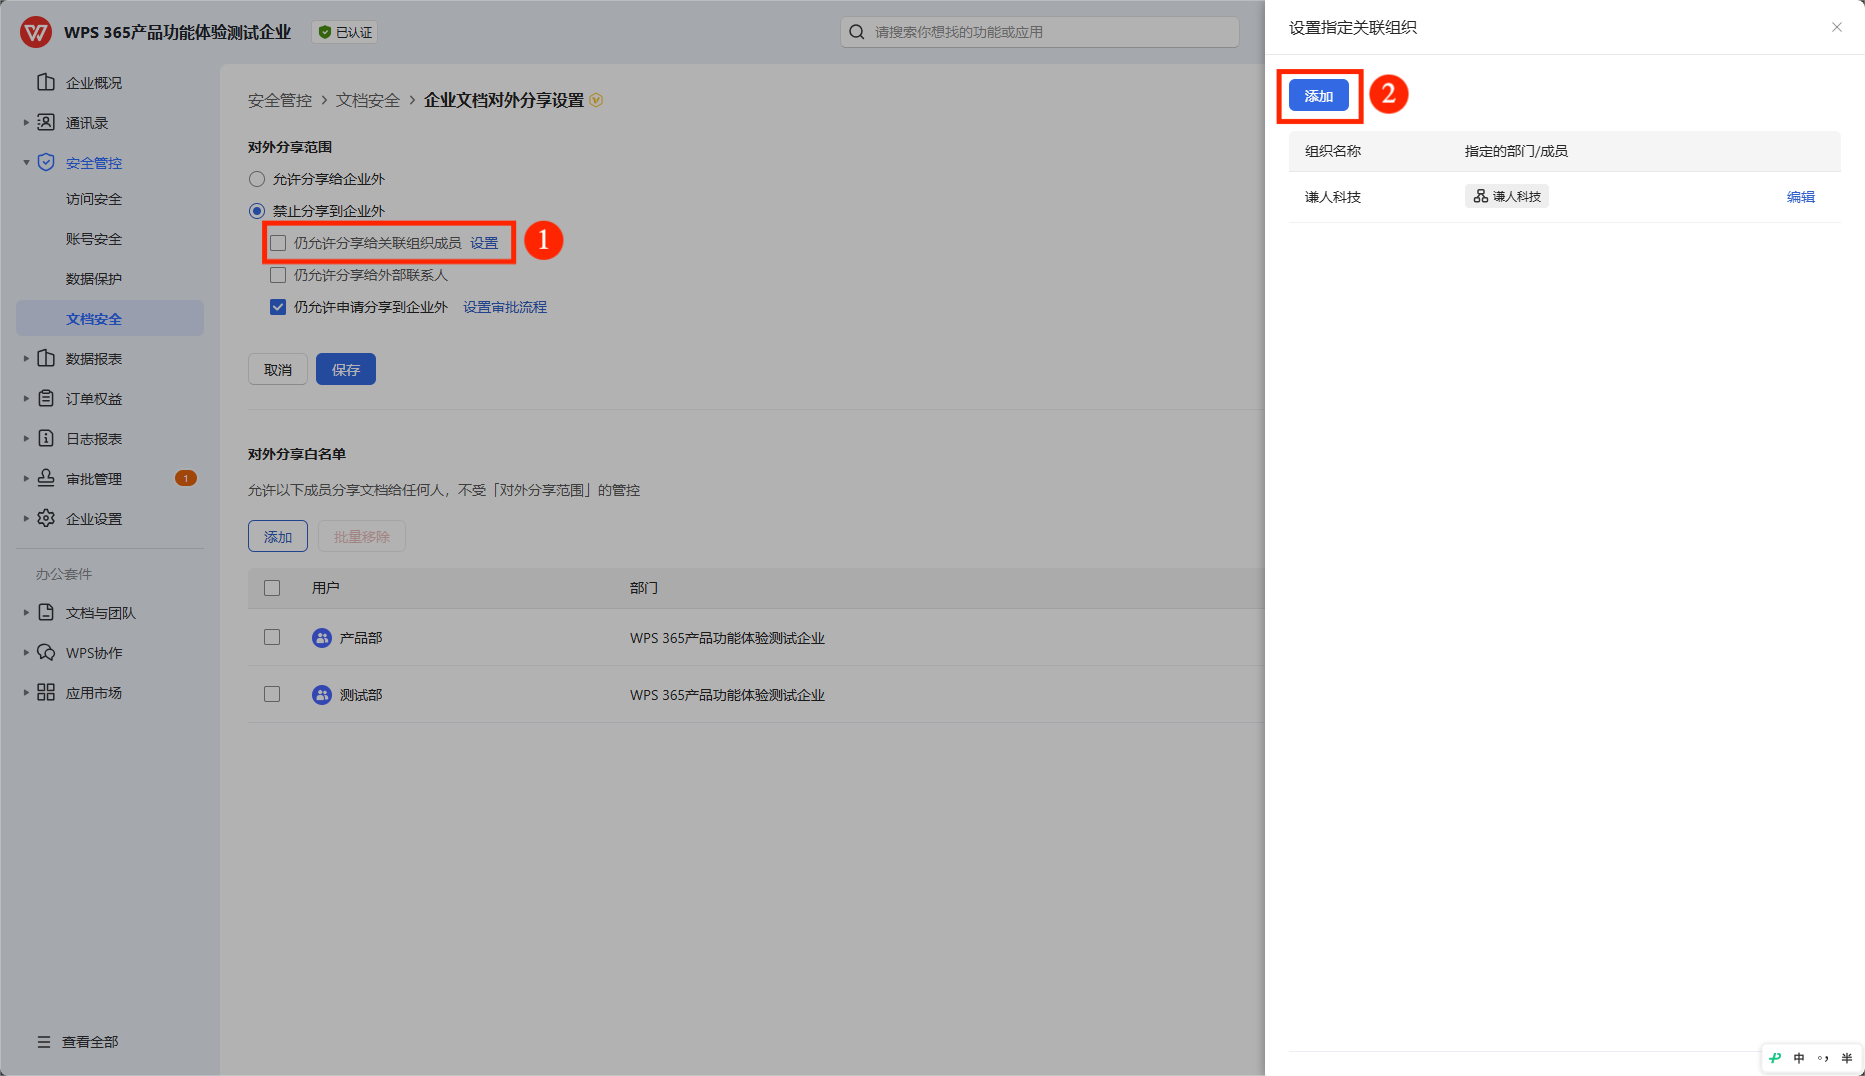Click the 数据报表 sidebar icon
The image size is (1865, 1076).
46,358
